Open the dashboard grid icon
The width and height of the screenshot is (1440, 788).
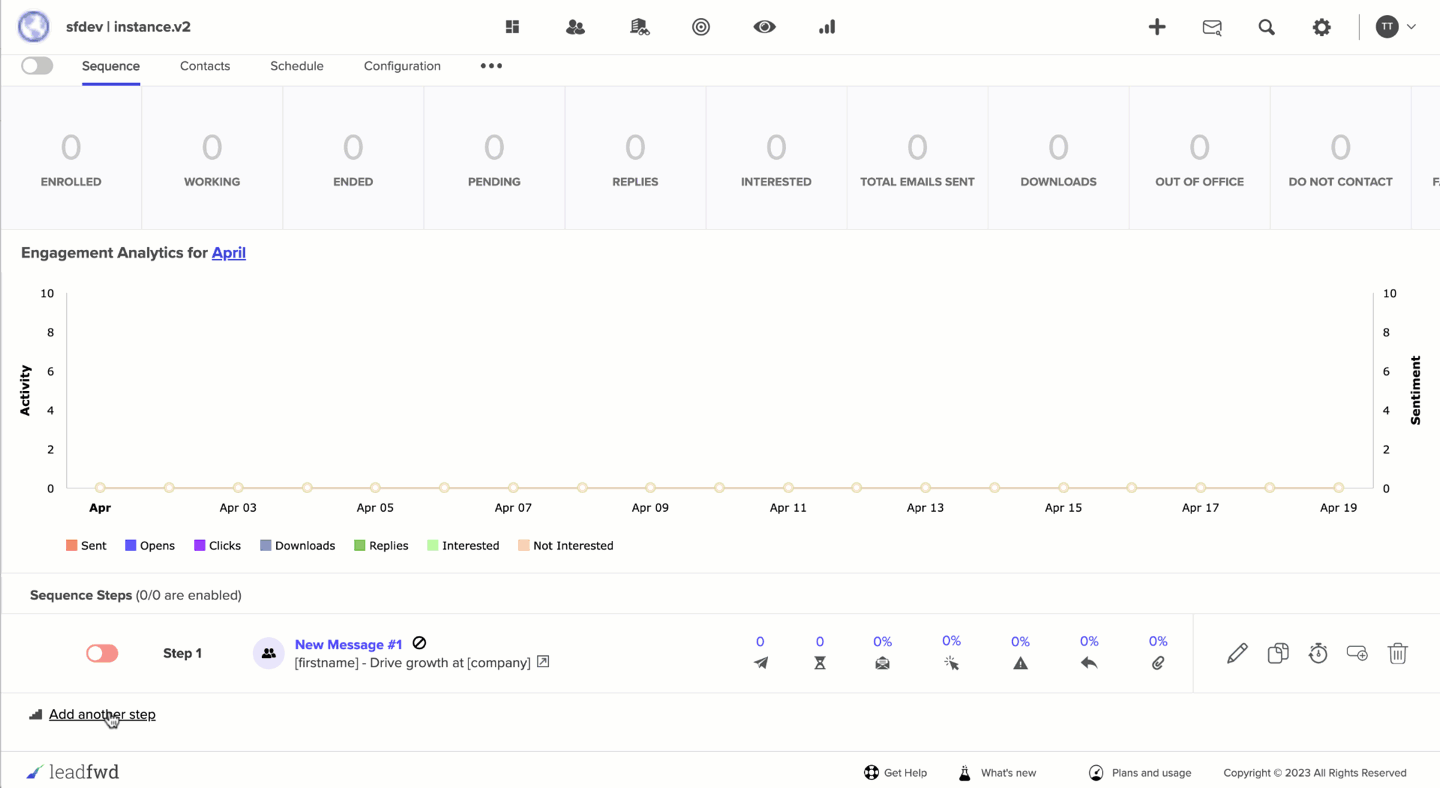[512, 27]
